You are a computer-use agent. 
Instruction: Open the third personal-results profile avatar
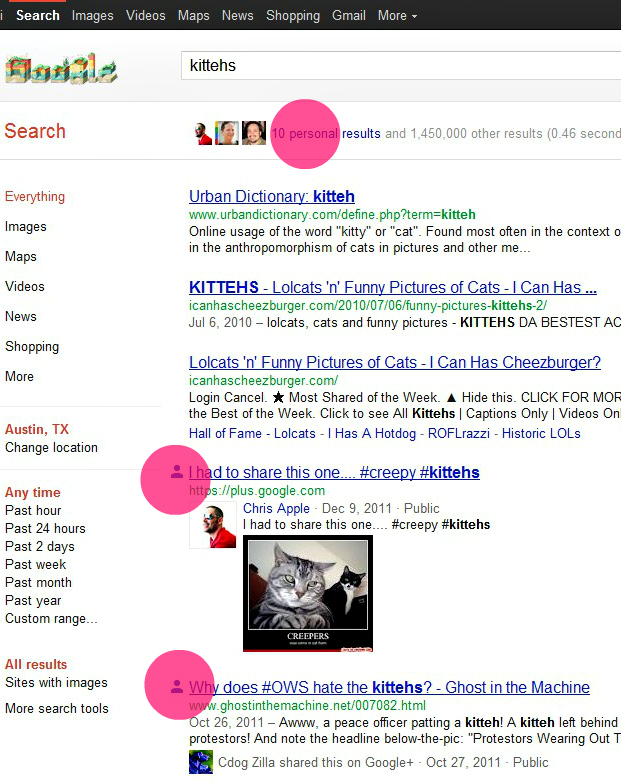click(x=254, y=133)
